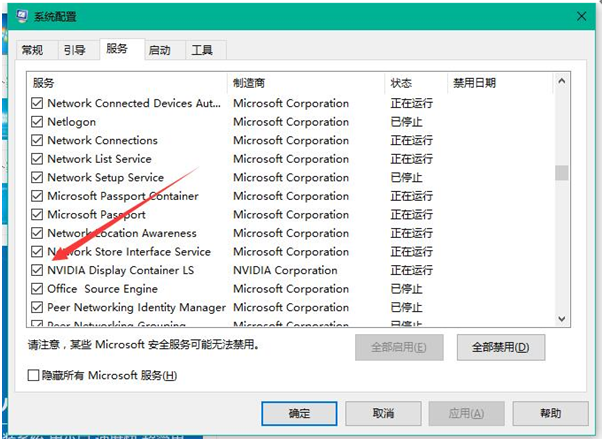Image resolution: width=602 pixels, height=439 pixels.
Task: Check 隐藏所有 Microsoft 服务 checkbox
Action: pos(34,376)
